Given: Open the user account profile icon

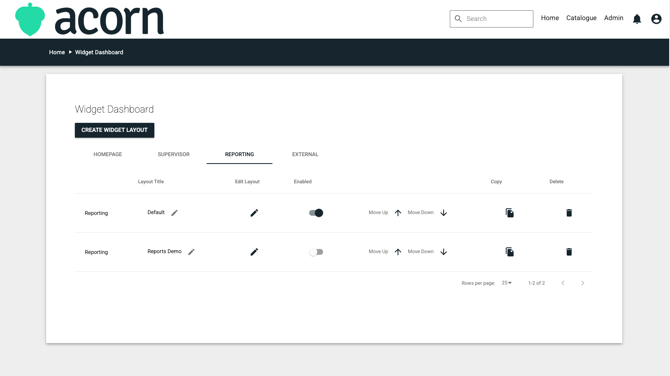Looking at the screenshot, I should pos(656,19).
